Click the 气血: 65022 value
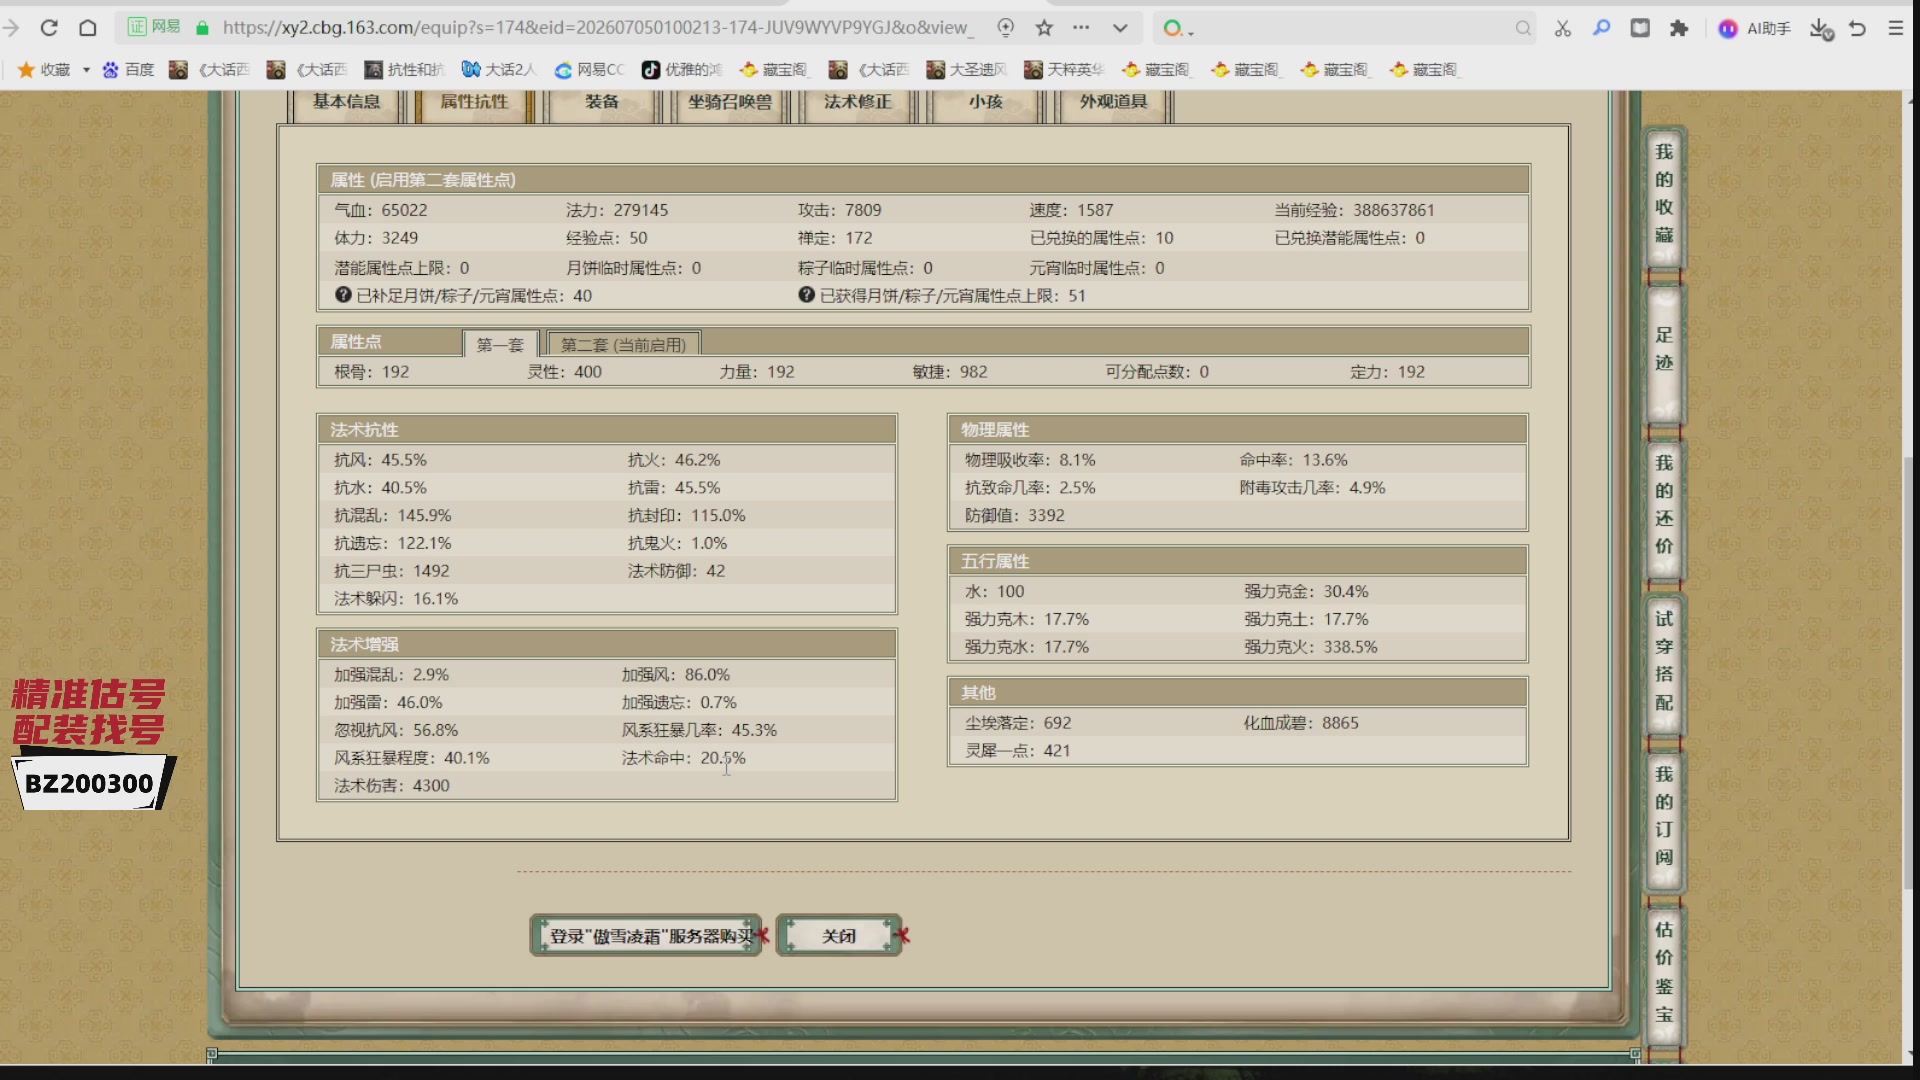The width and height of the screenshot is (1920, 1080). (x=381, y=211)
